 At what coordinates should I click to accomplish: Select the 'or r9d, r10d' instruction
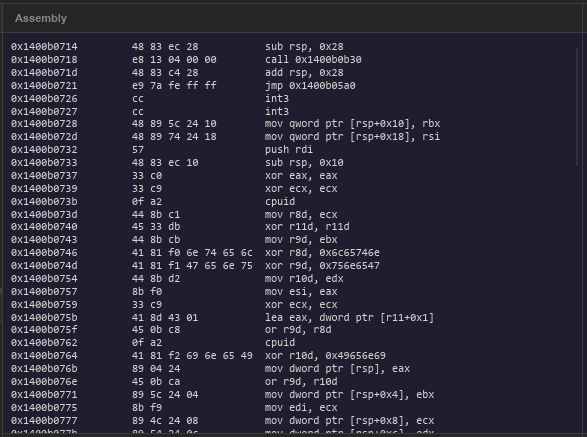coord(301,382)
